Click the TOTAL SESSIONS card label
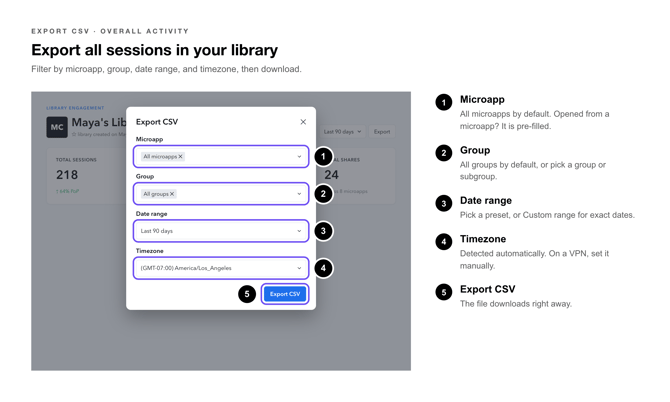Screen dimensions: 670x402 (76, 160)
